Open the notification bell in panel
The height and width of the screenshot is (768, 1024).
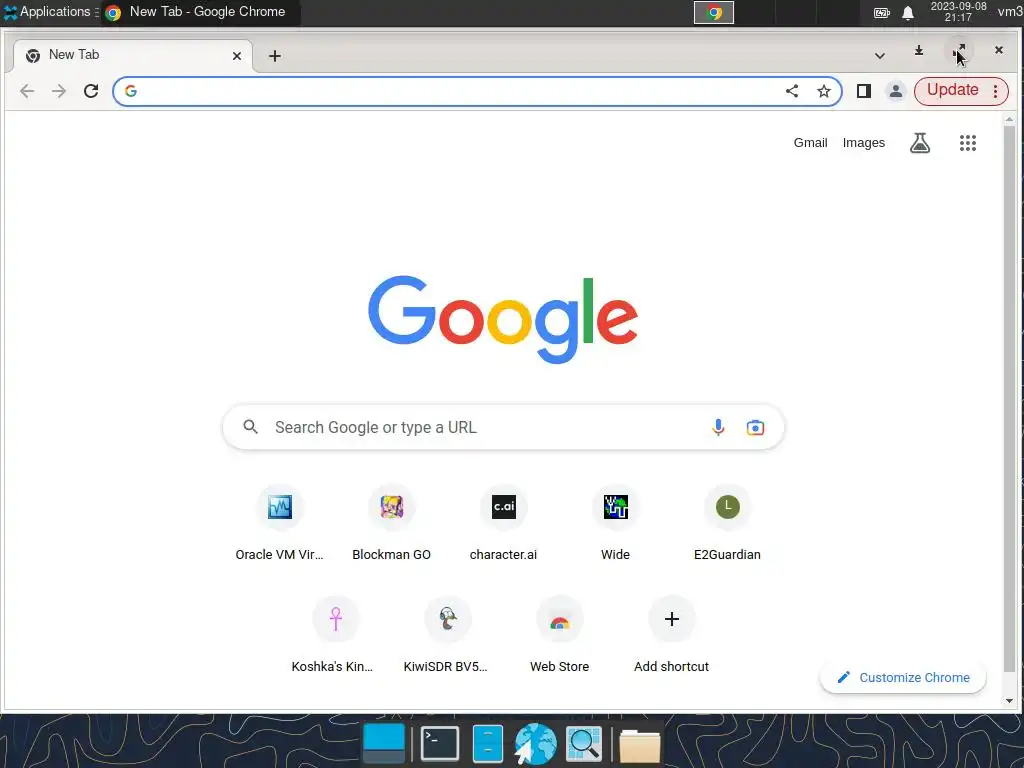pos(908,13)
